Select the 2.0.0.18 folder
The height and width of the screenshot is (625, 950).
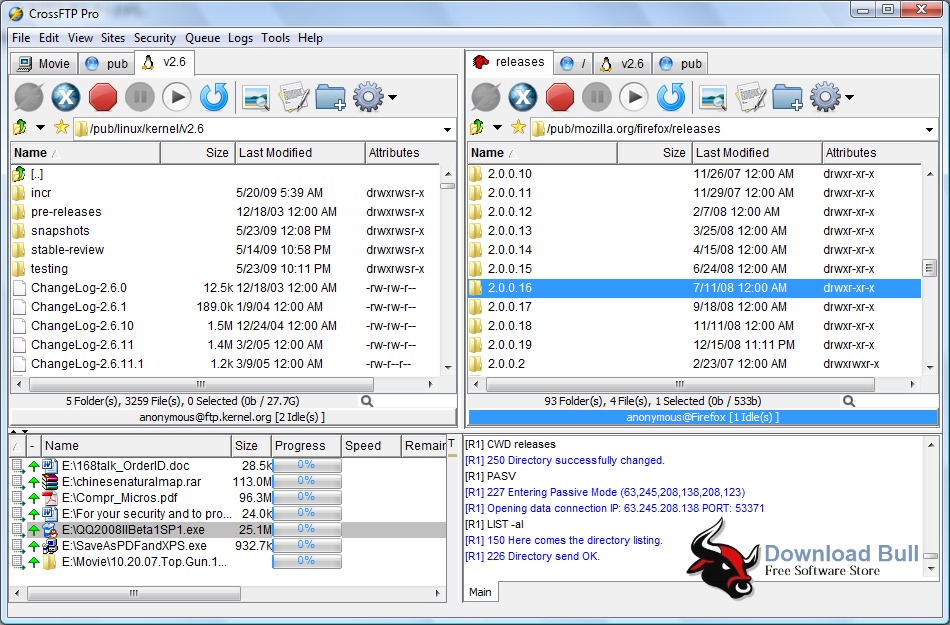tap(694, 326)
